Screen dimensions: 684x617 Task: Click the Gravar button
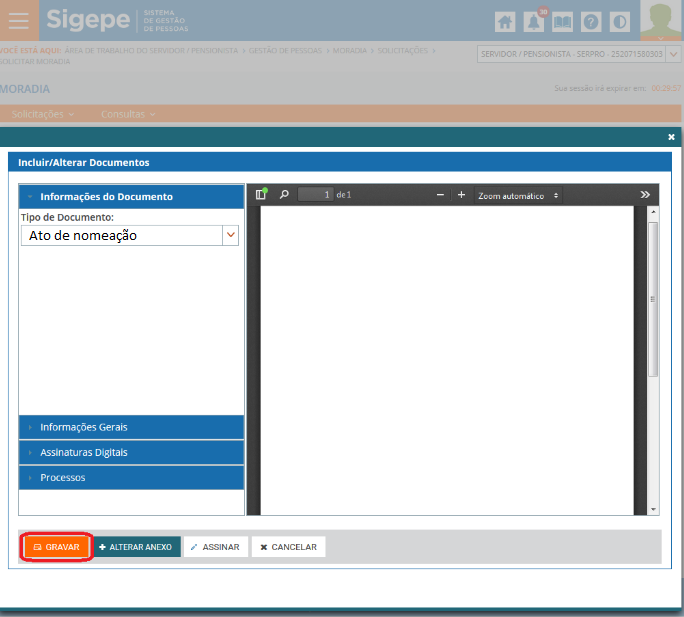(x=57, y=547)
